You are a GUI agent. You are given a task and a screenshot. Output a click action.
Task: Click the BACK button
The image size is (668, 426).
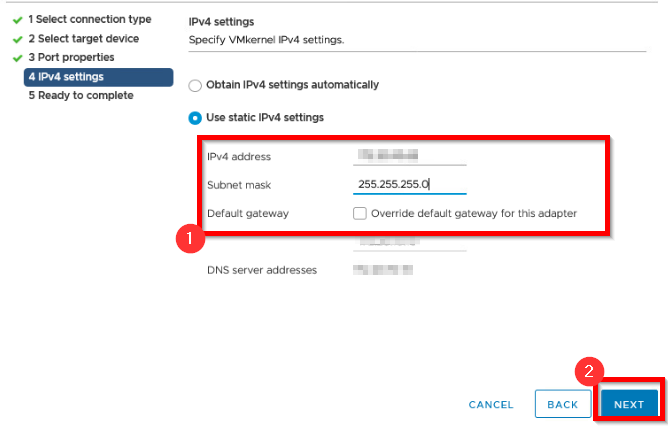[563, 404]
